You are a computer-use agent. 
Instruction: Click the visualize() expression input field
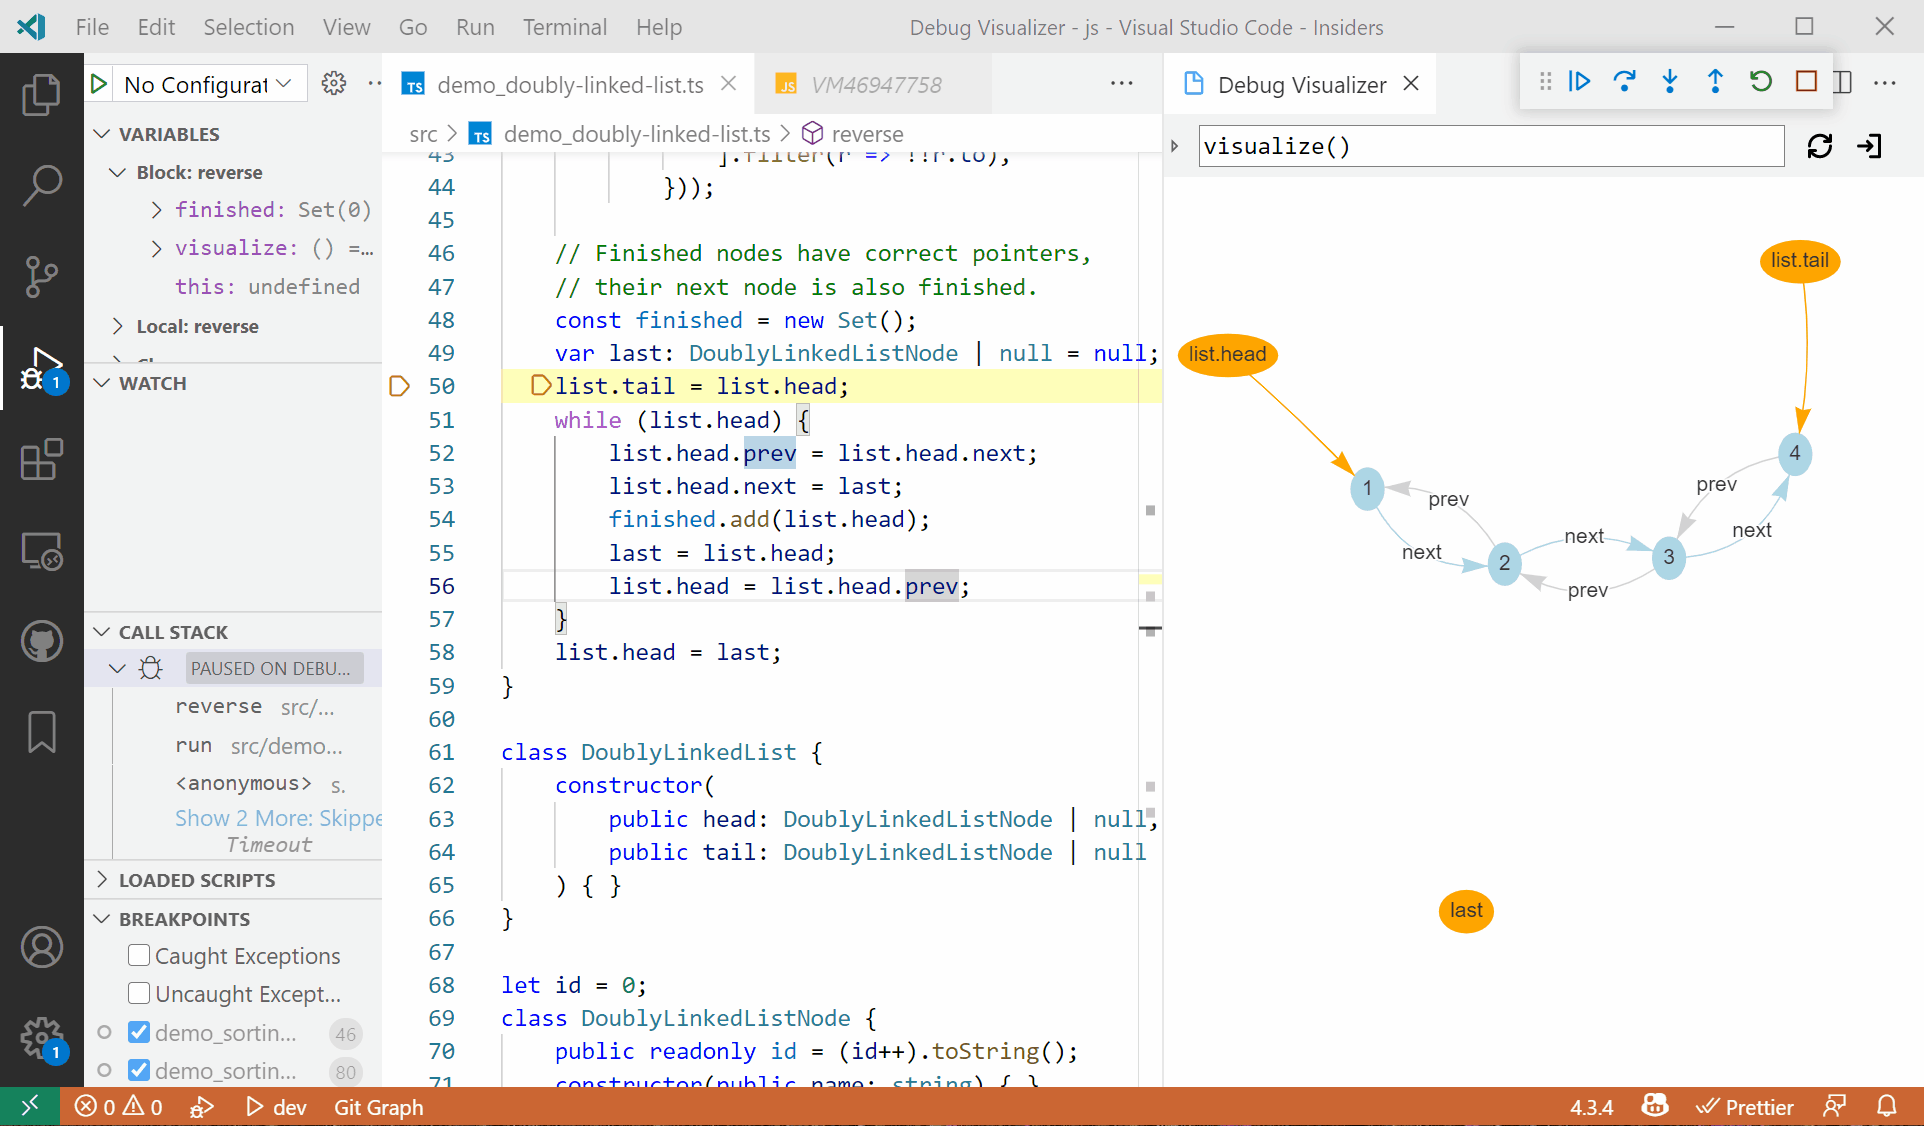pyautogui.click(x=1490, y=147)
